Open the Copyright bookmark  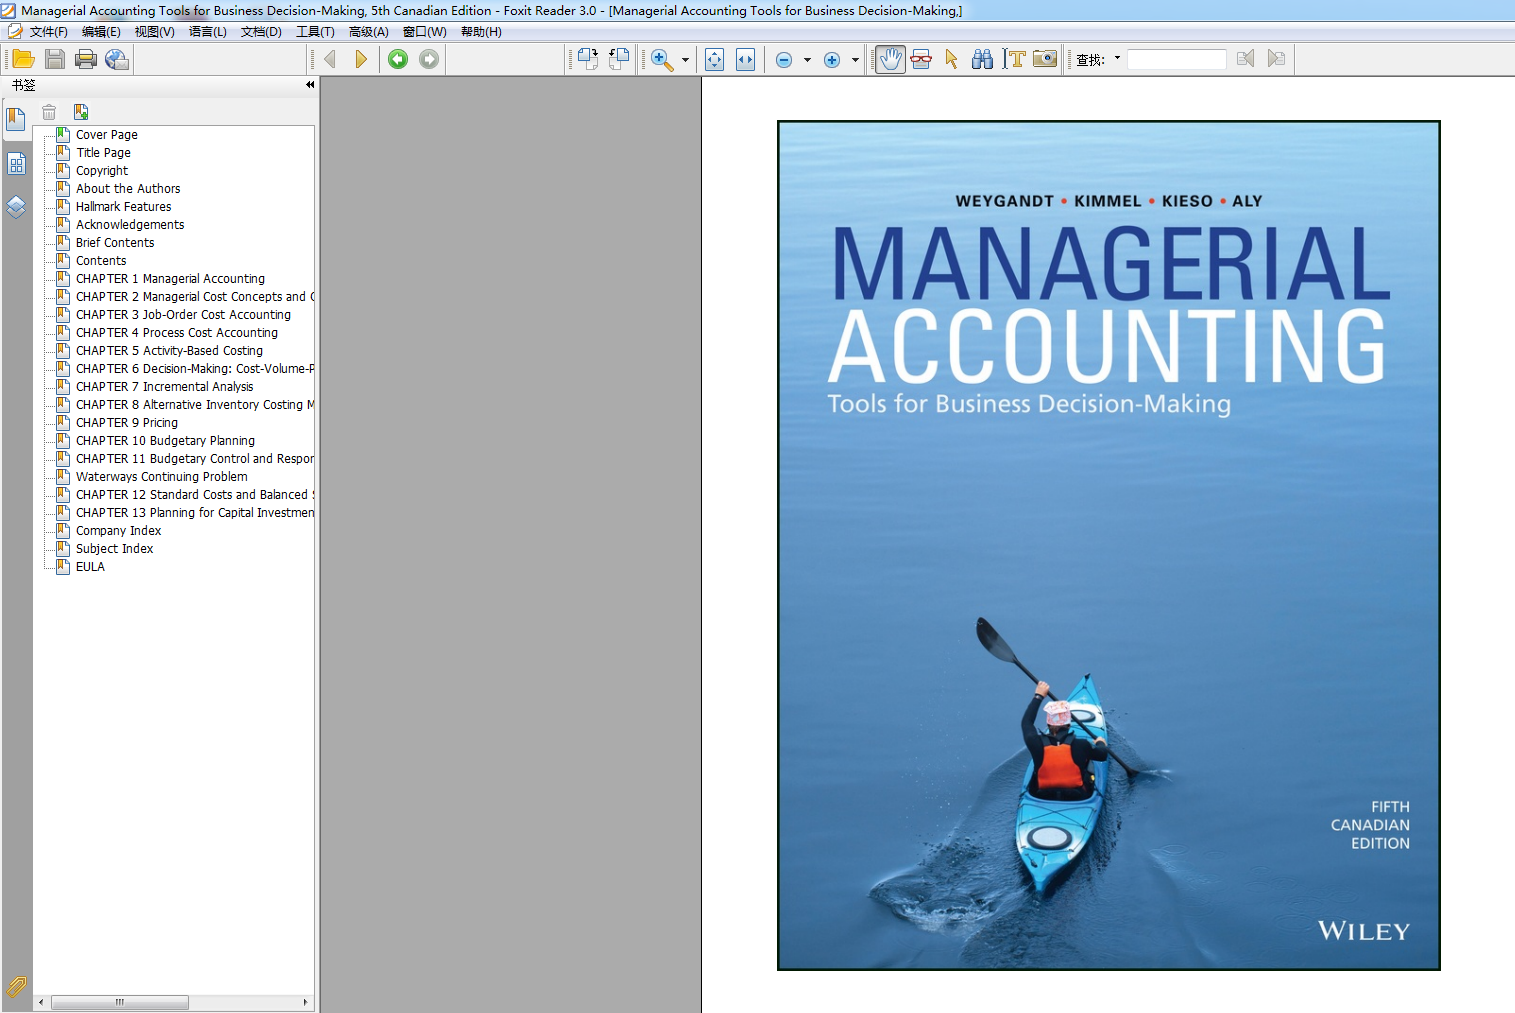tap(102, 171)
